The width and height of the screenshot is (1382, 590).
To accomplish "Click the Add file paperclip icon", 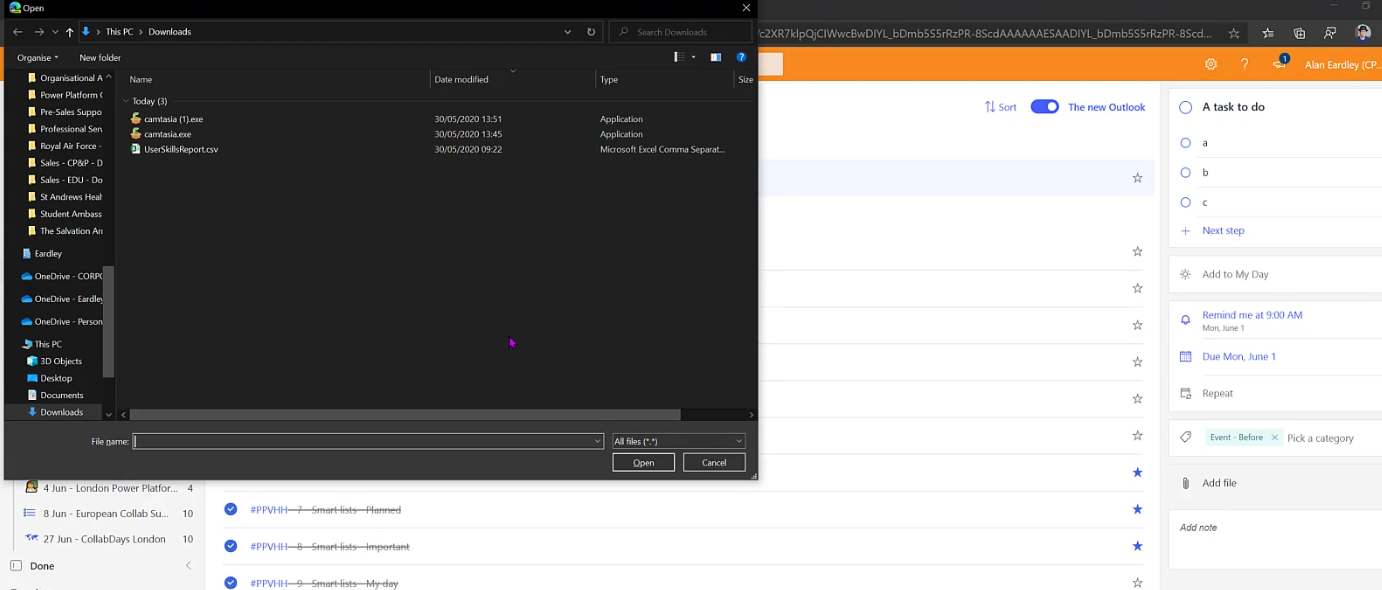I will coord(1186,483).
